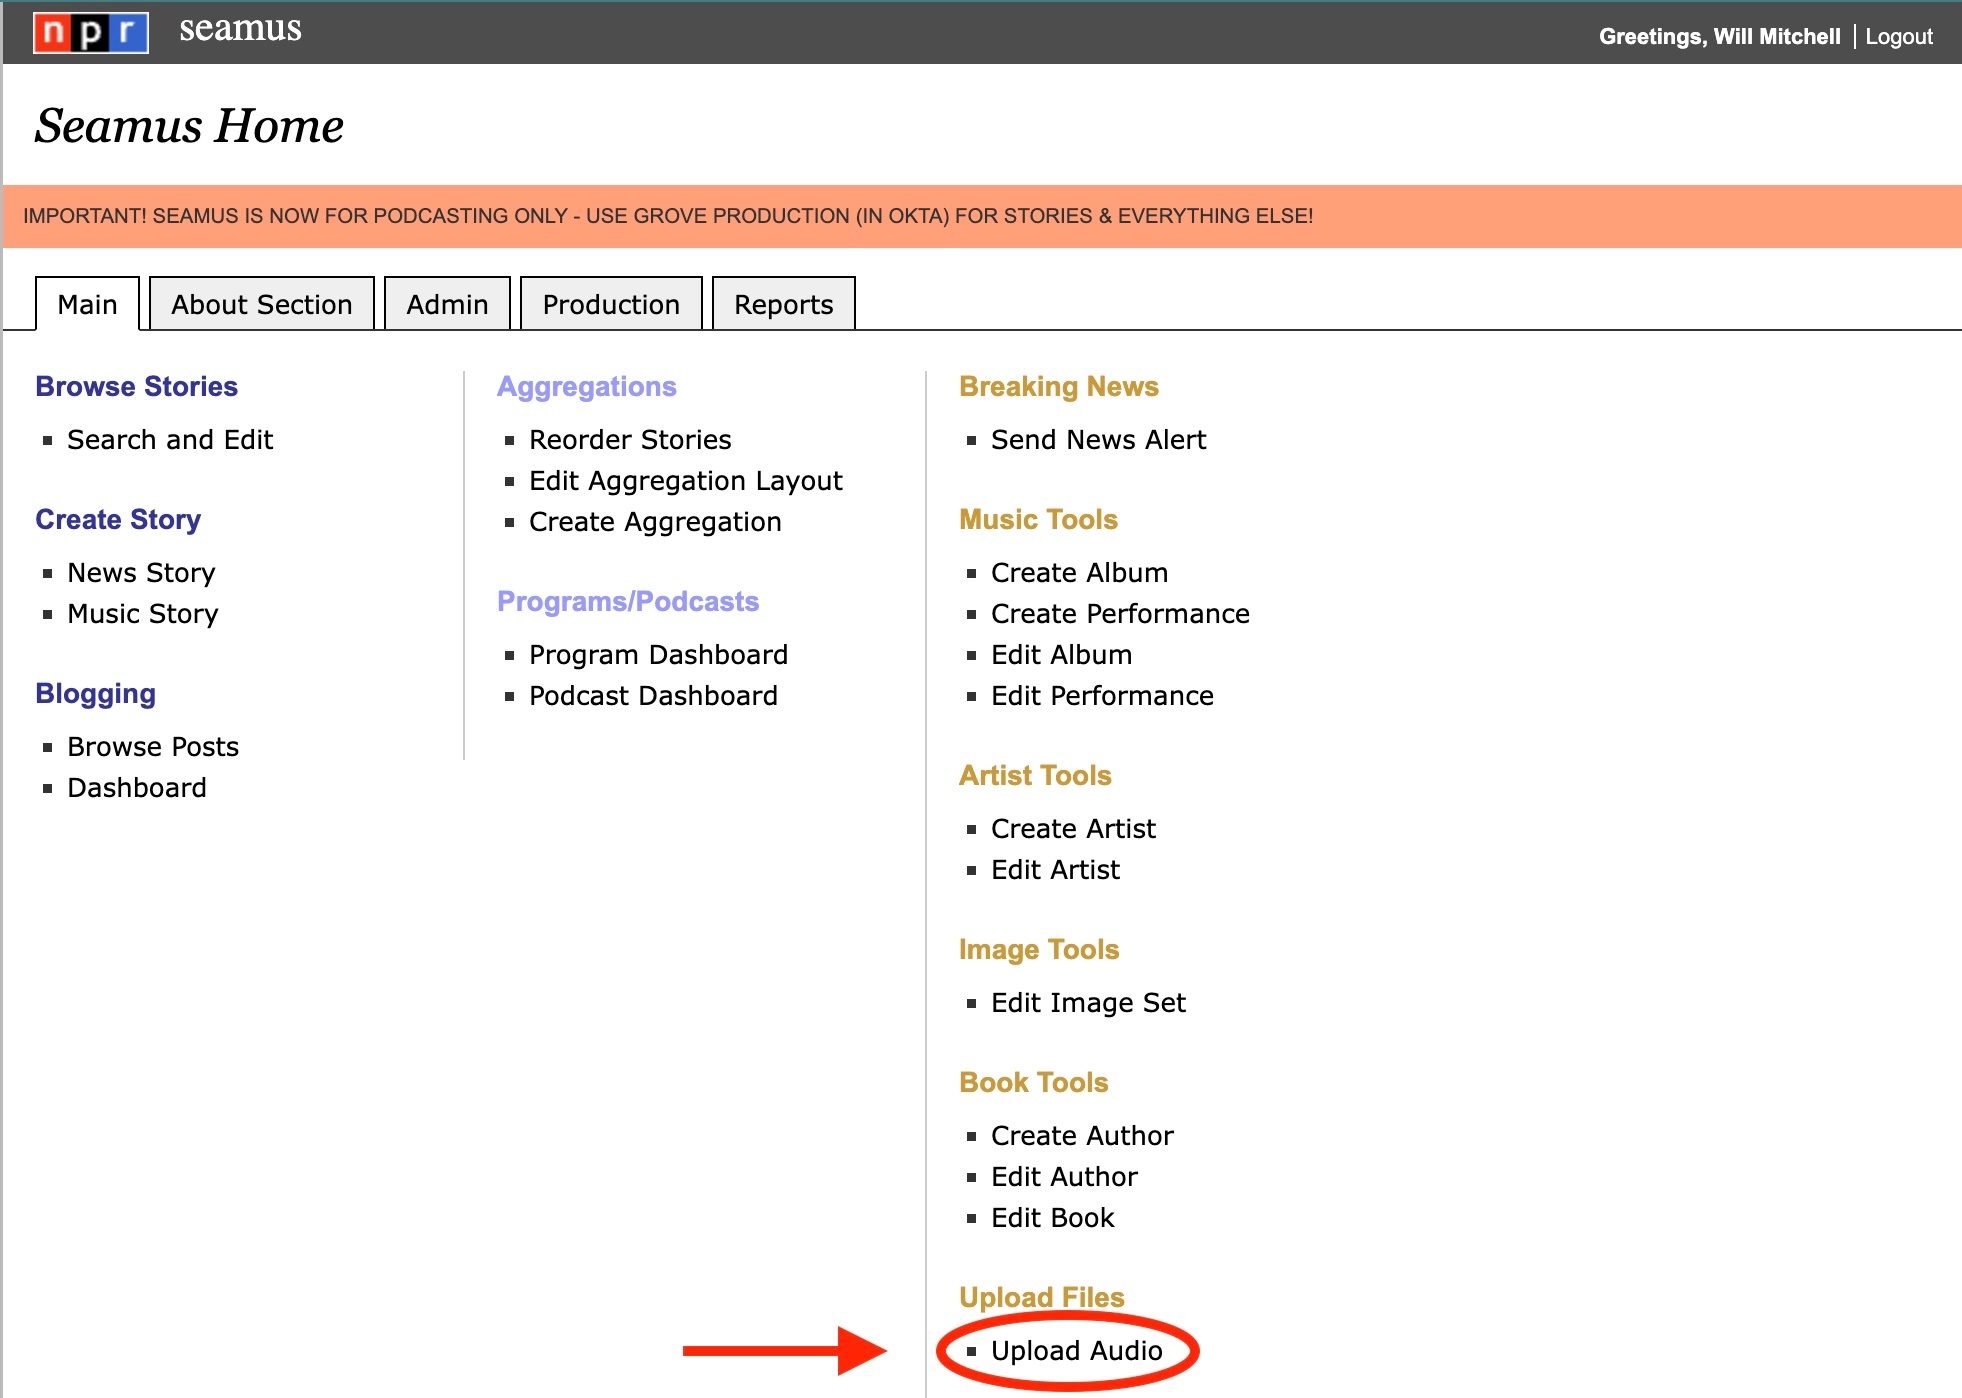1962x1398 pixels.
Task: Open the Admin tab
Action: [447, 304]
